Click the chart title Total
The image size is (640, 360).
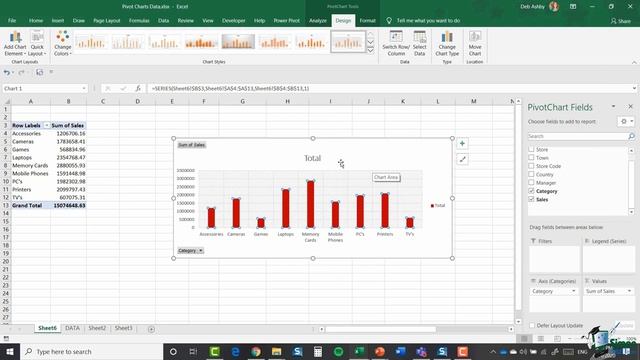coord(312,158)
